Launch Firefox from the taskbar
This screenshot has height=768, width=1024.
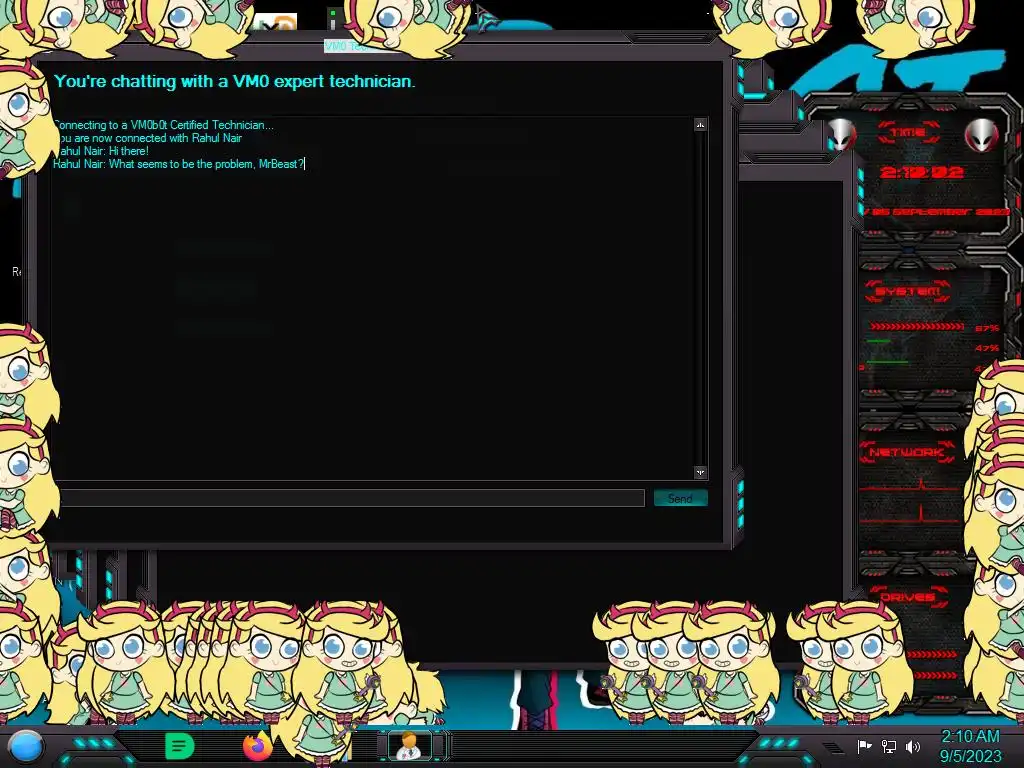(257, 746)
